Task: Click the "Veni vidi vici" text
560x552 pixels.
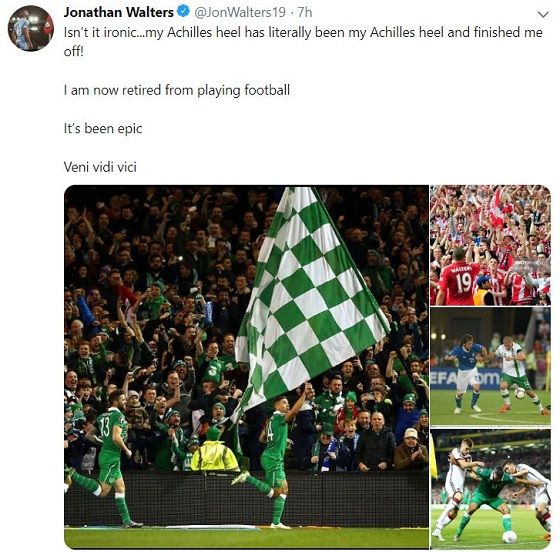Action: pos(100,167)
